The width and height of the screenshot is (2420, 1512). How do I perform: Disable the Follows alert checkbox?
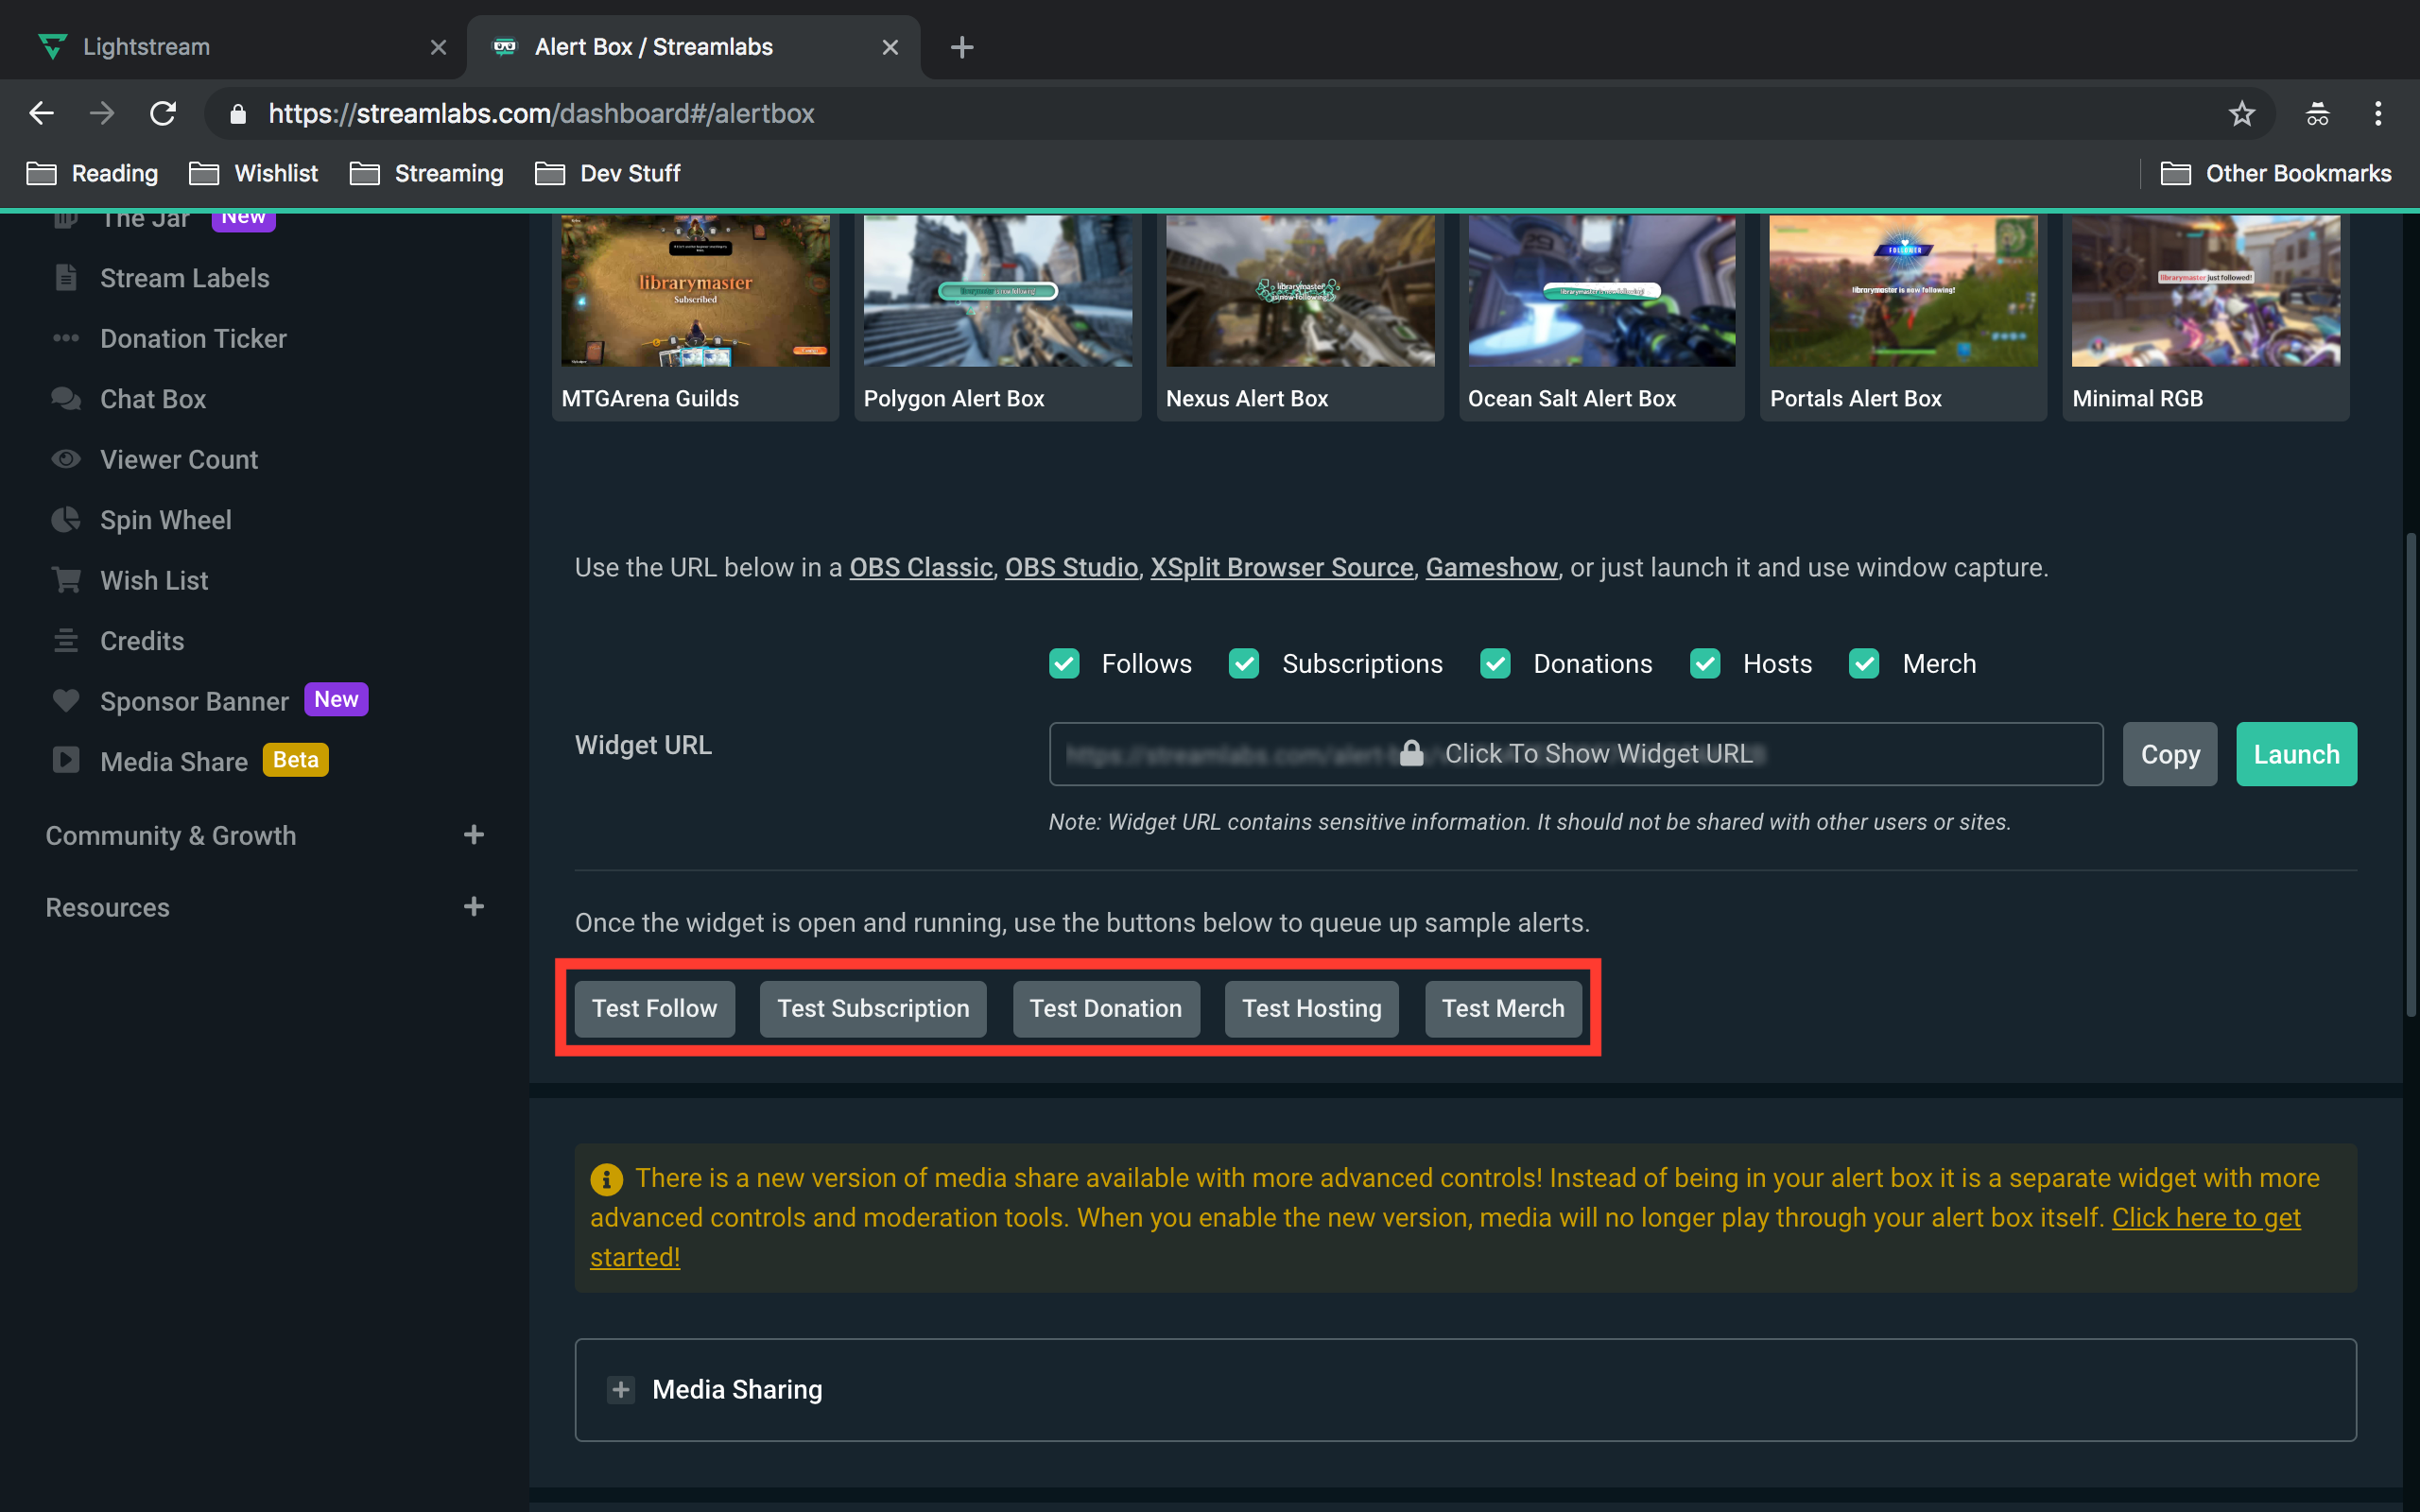(1063, 663)
